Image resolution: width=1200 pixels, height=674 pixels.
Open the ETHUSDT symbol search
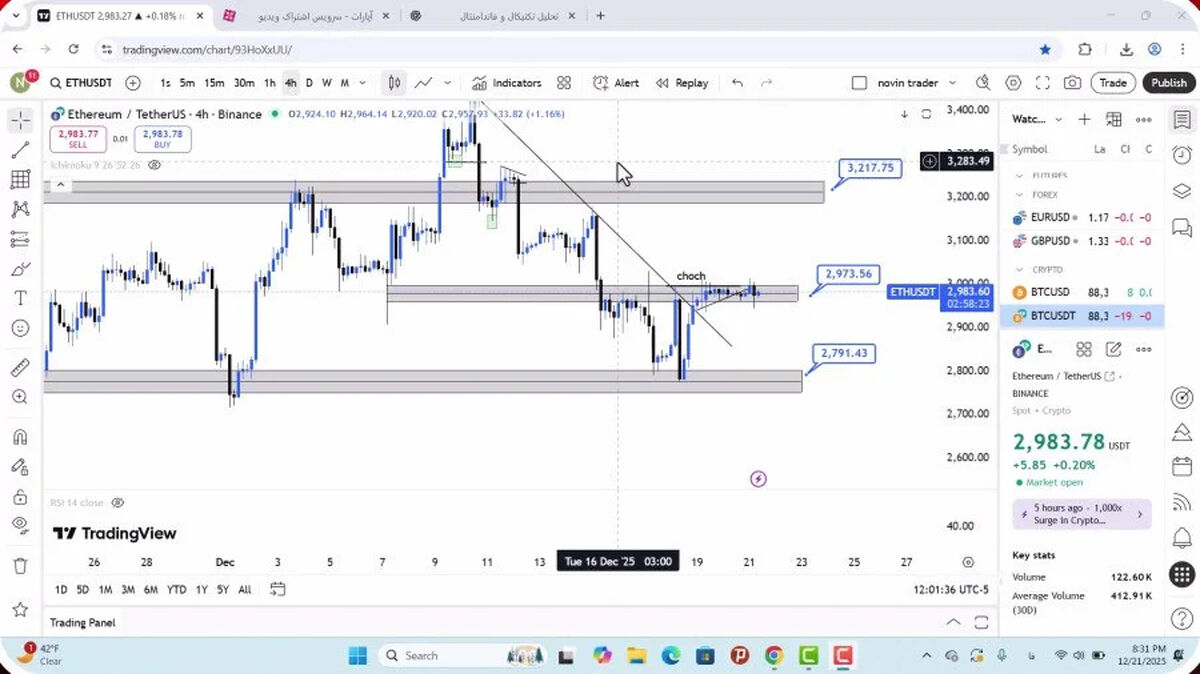pyautogui.click(x=81, y=83)
